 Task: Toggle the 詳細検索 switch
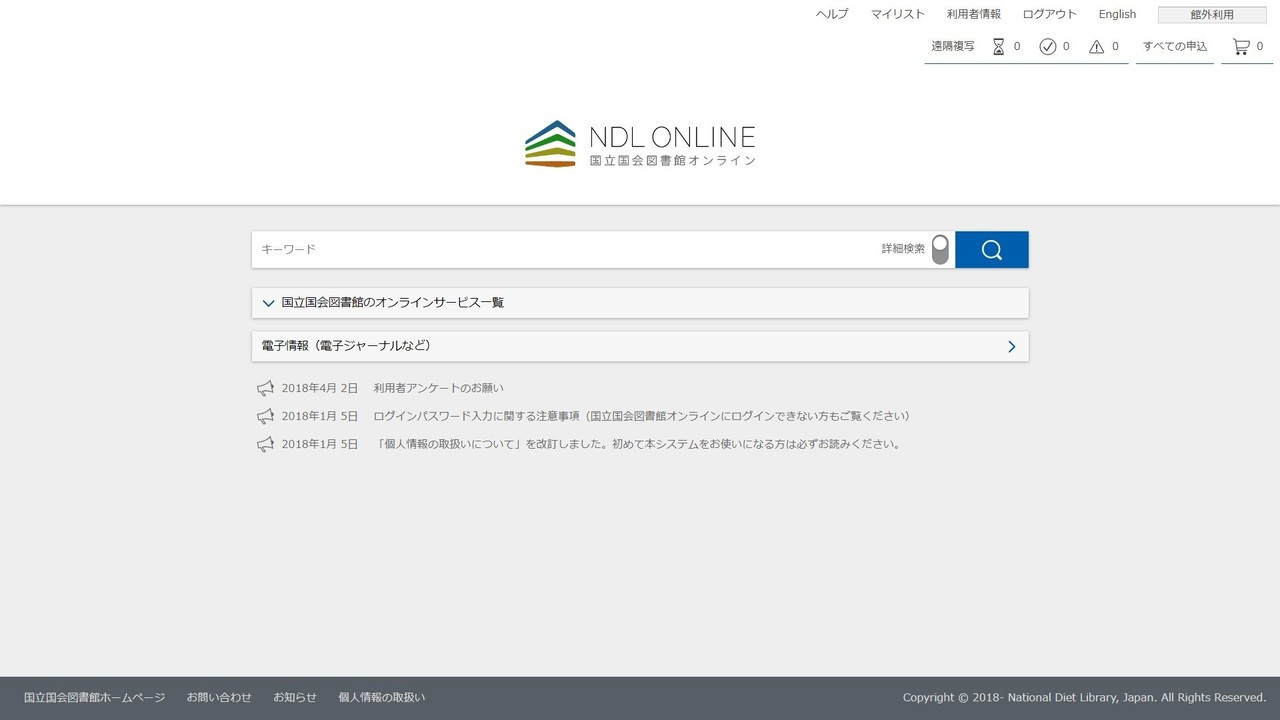940,250
